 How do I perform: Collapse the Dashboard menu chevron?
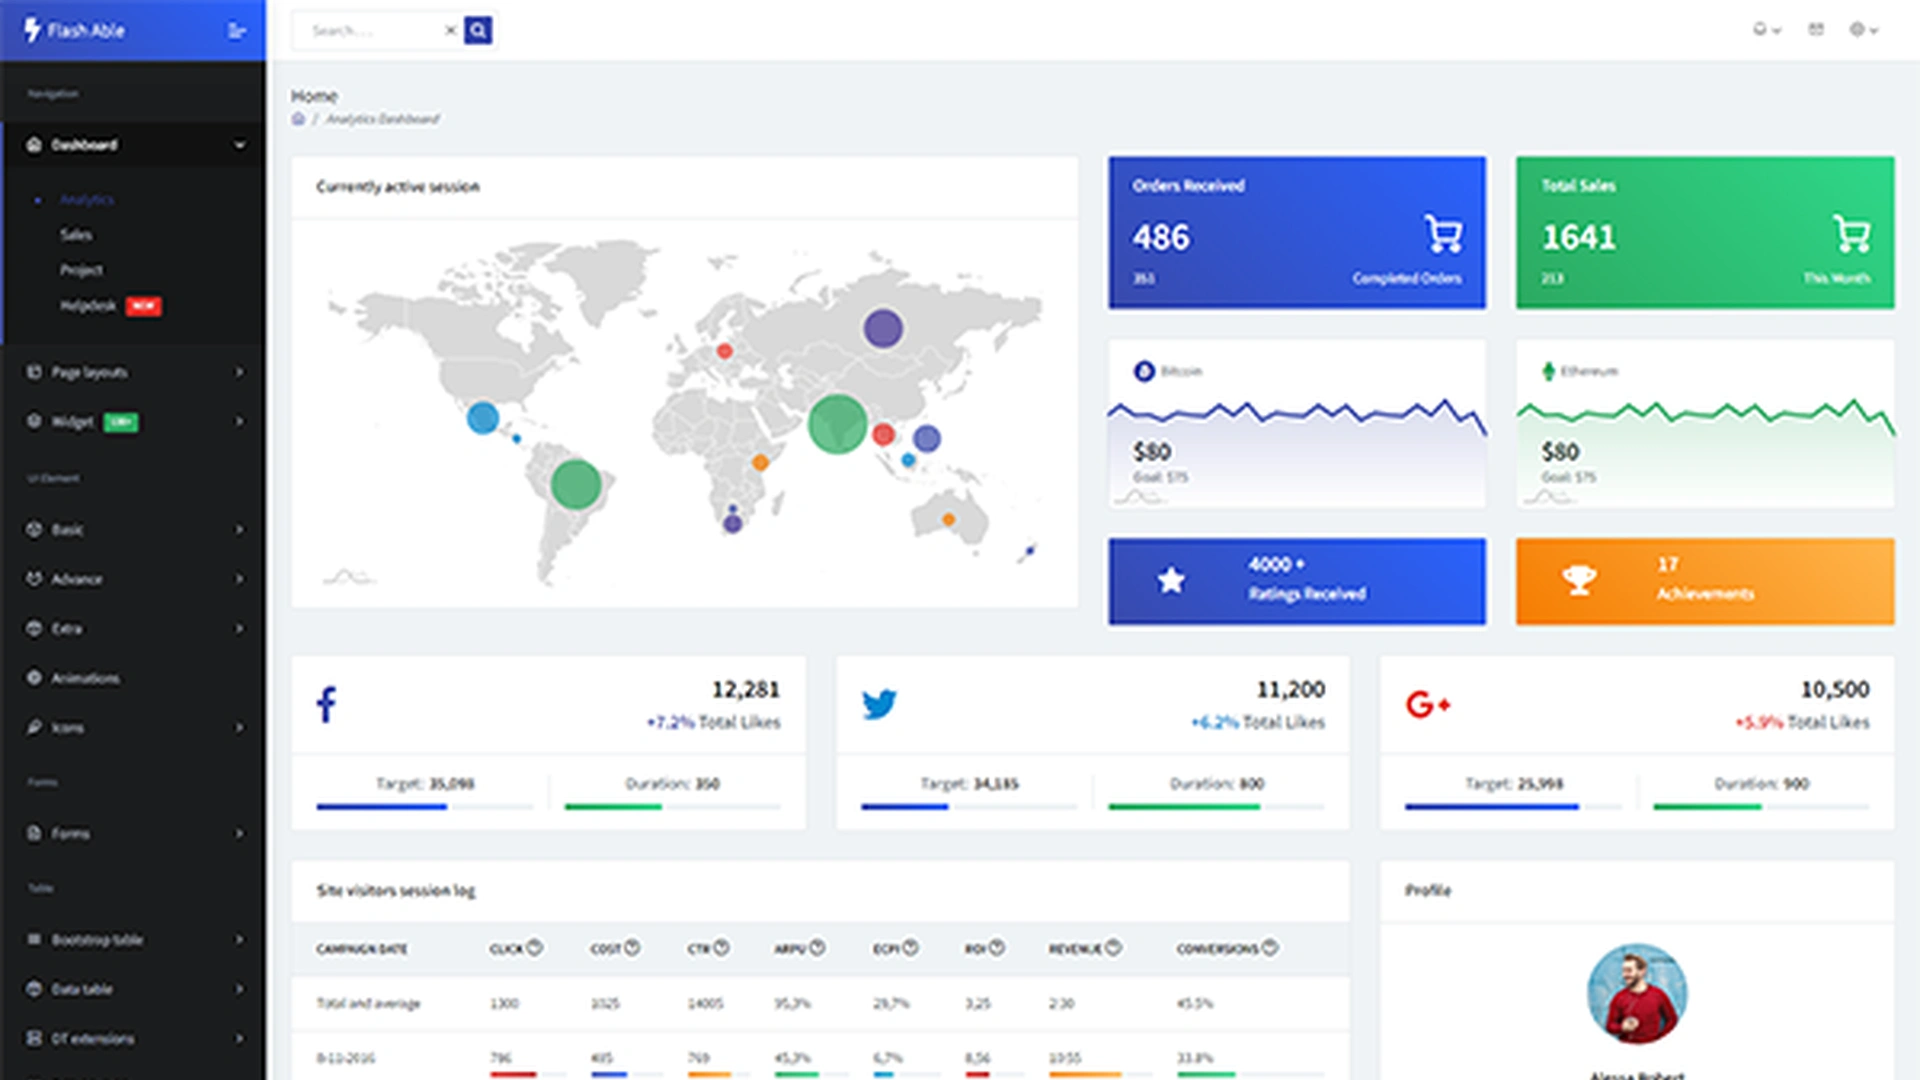[x=240, y=145]
